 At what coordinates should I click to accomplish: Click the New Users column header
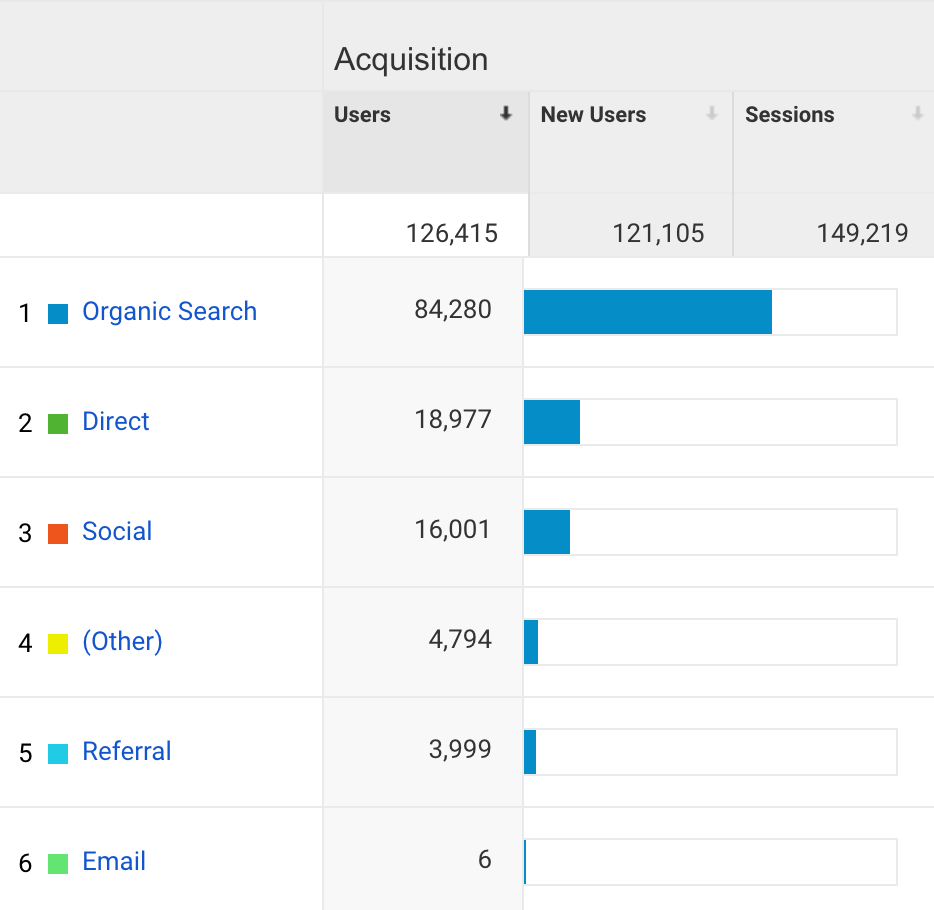[592, 114]
